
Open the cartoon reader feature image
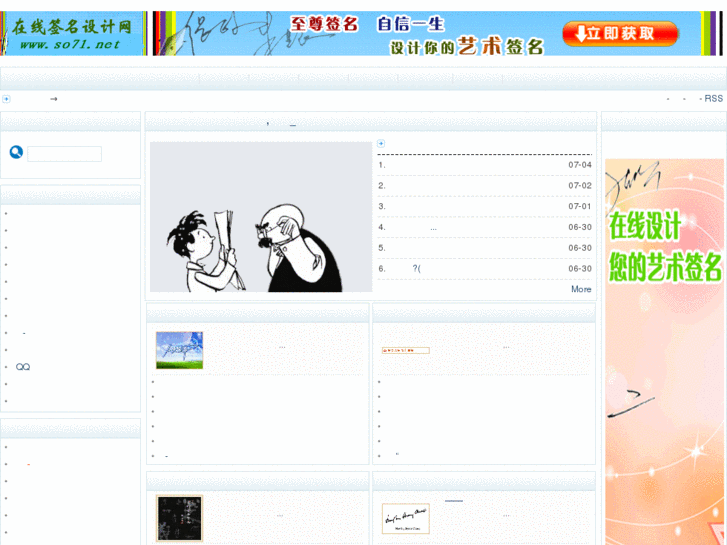point(261,217)
